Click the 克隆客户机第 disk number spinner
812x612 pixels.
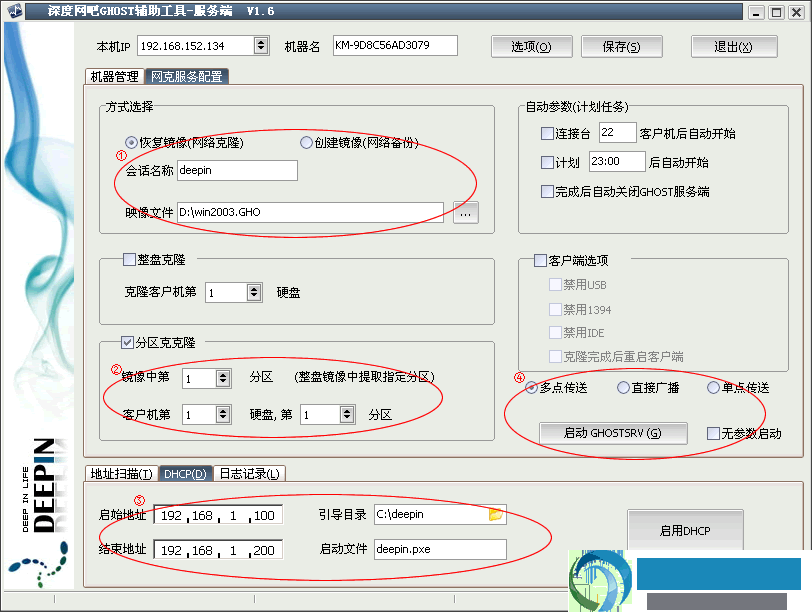254,293
